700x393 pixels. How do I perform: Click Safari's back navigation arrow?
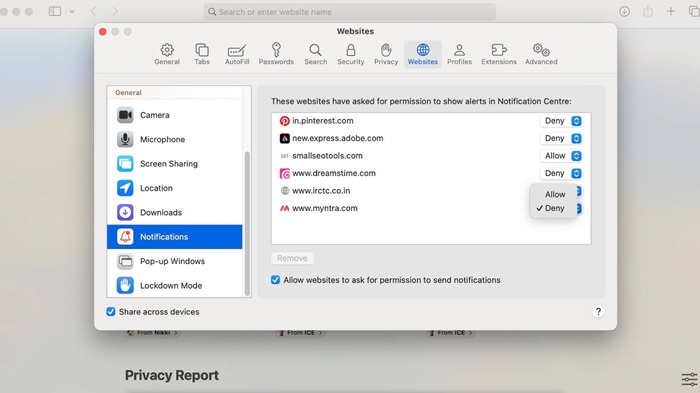coord(93,12)
